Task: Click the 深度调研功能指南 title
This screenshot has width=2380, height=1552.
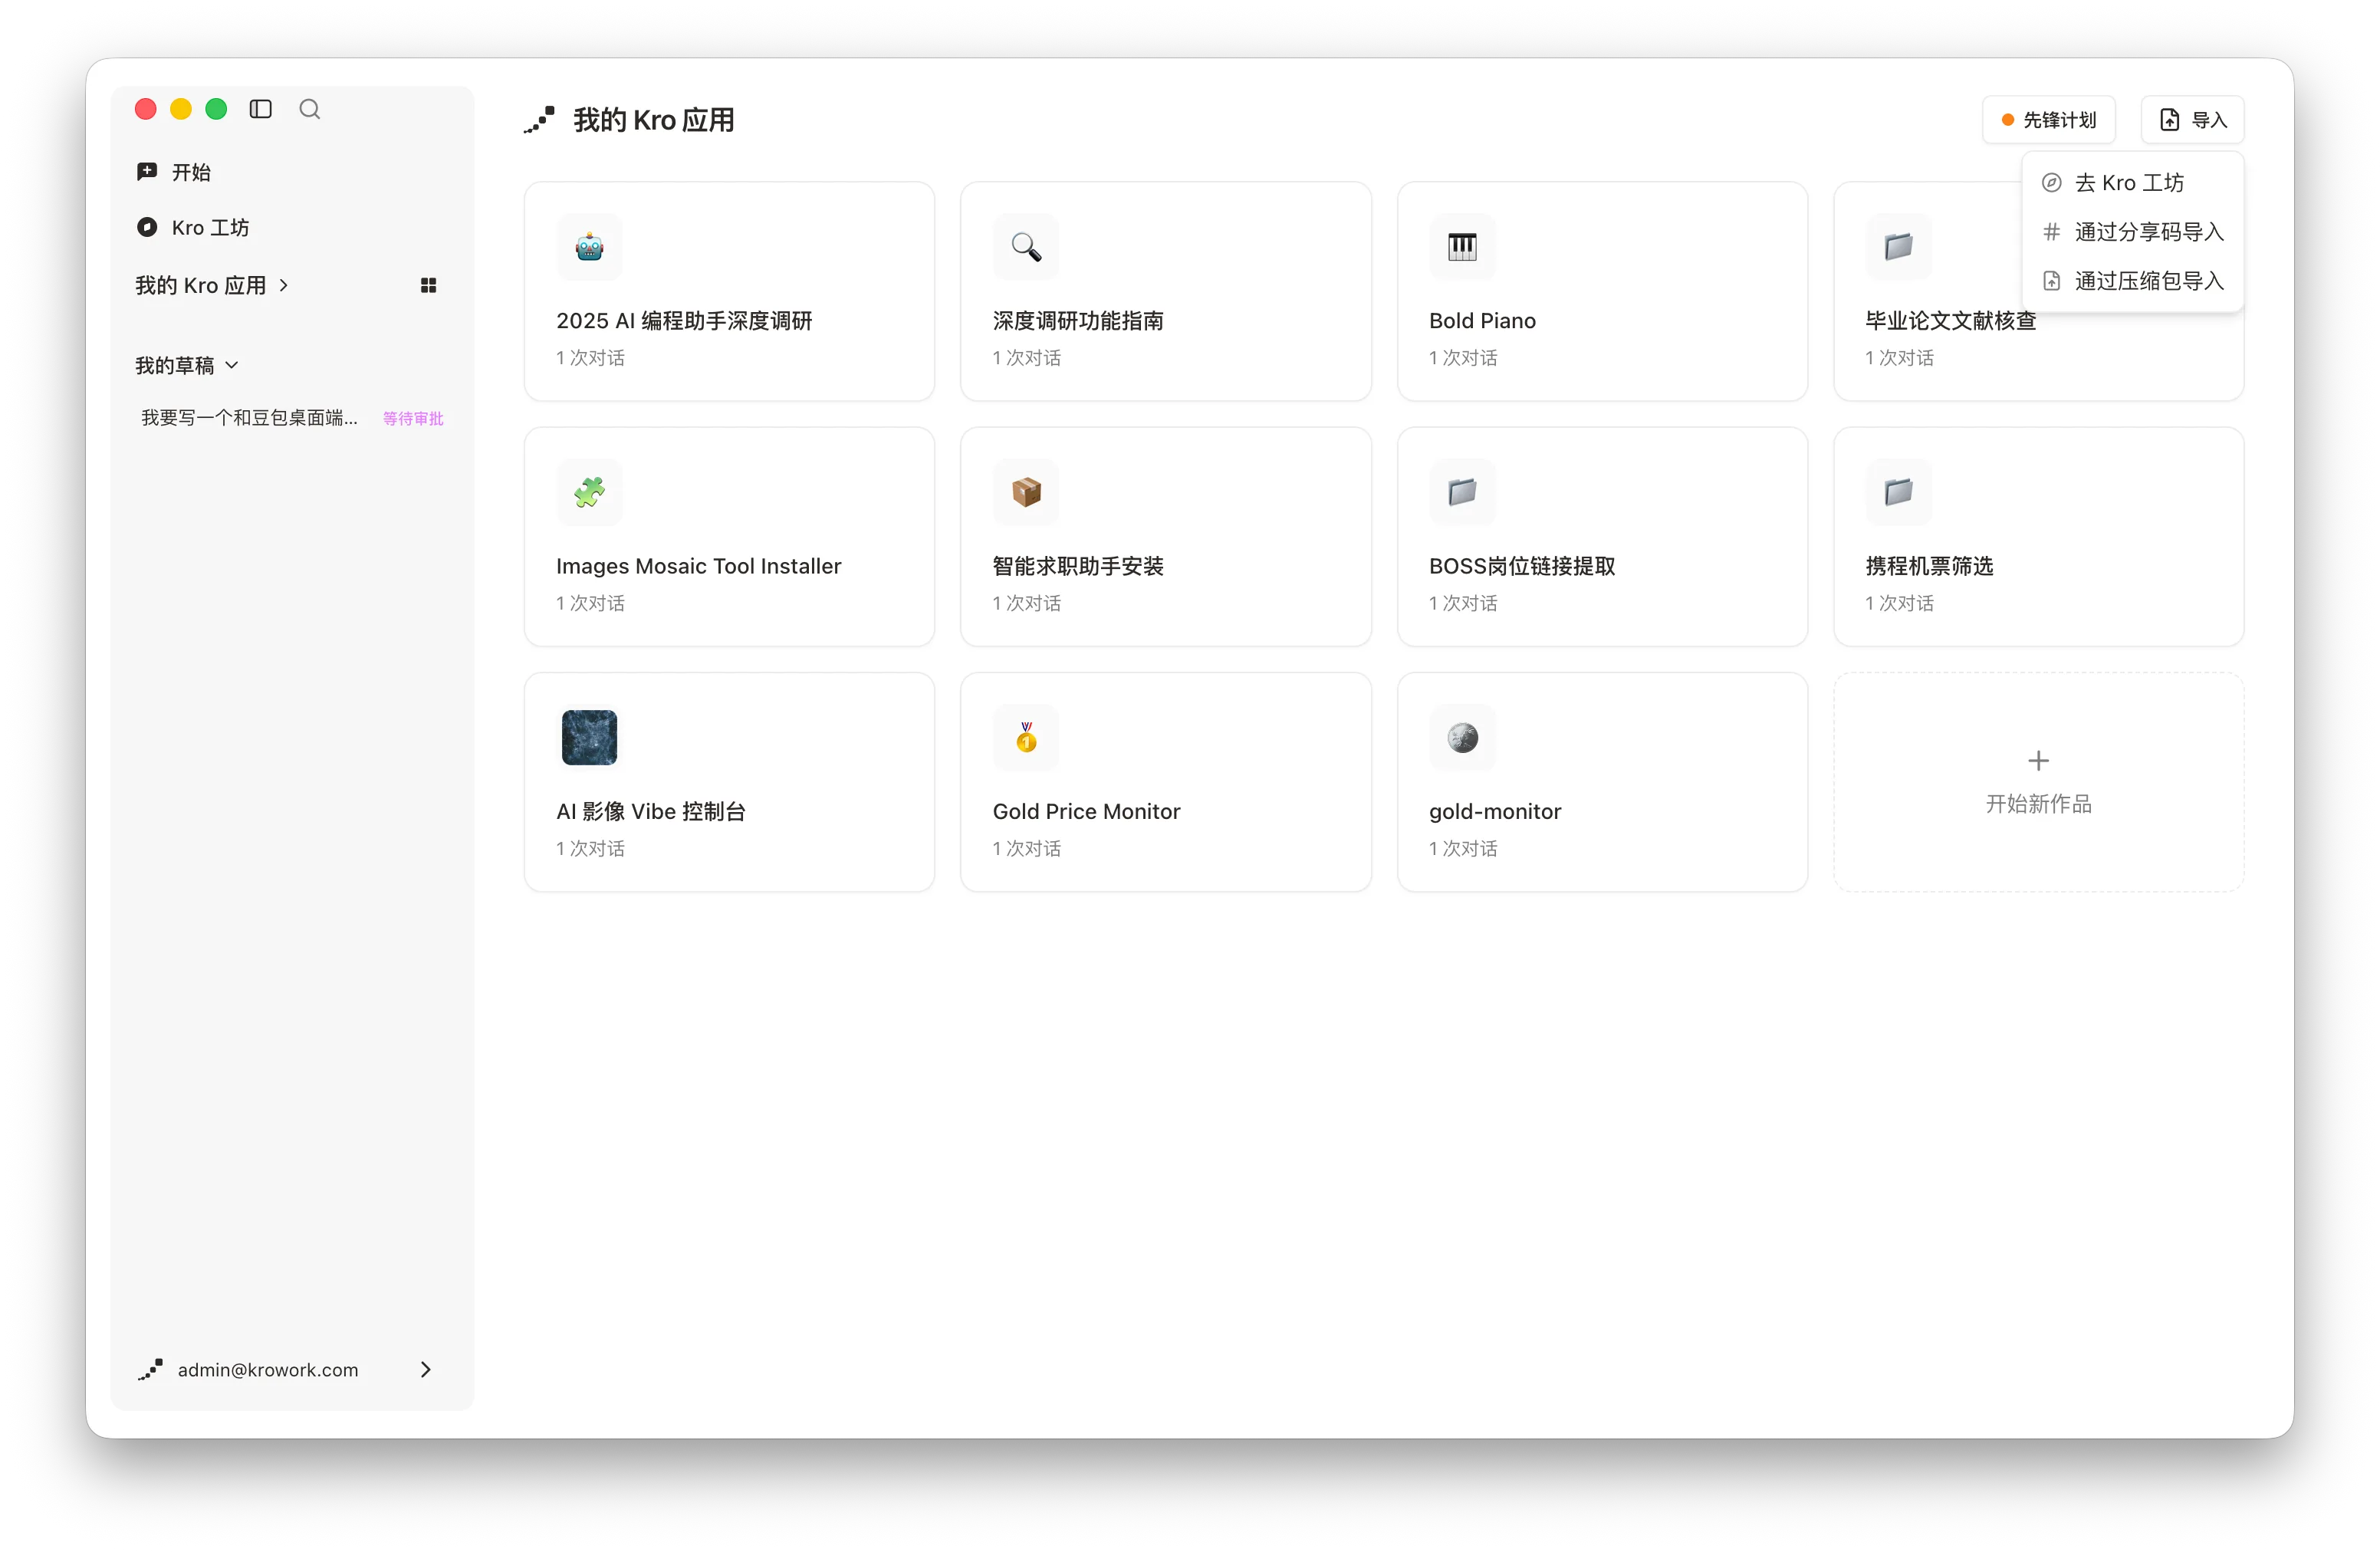Action: pyautogui.click(x=1078, y=321)
